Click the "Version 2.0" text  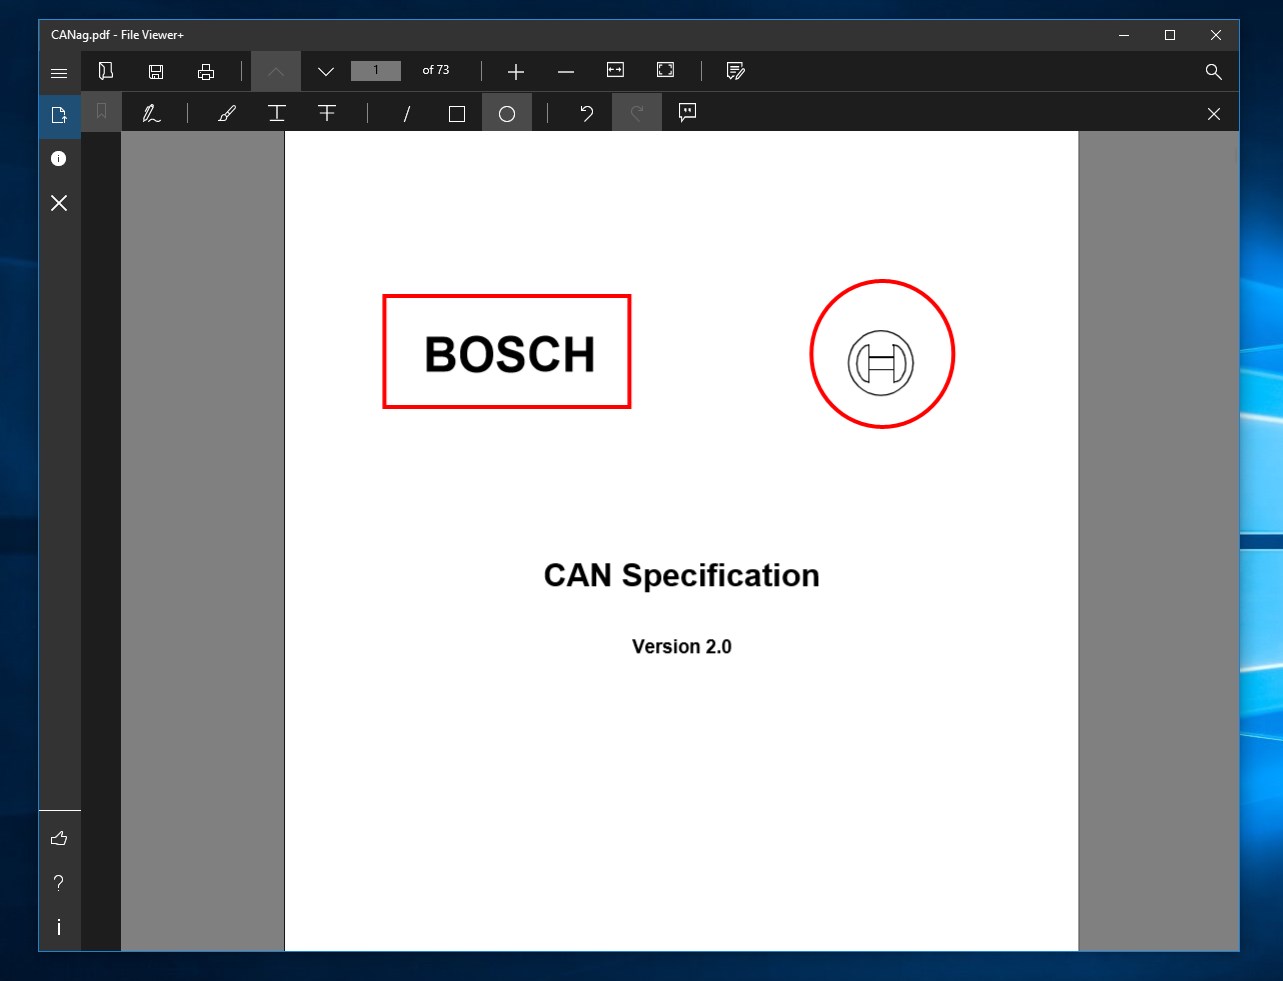pos(682,647)
